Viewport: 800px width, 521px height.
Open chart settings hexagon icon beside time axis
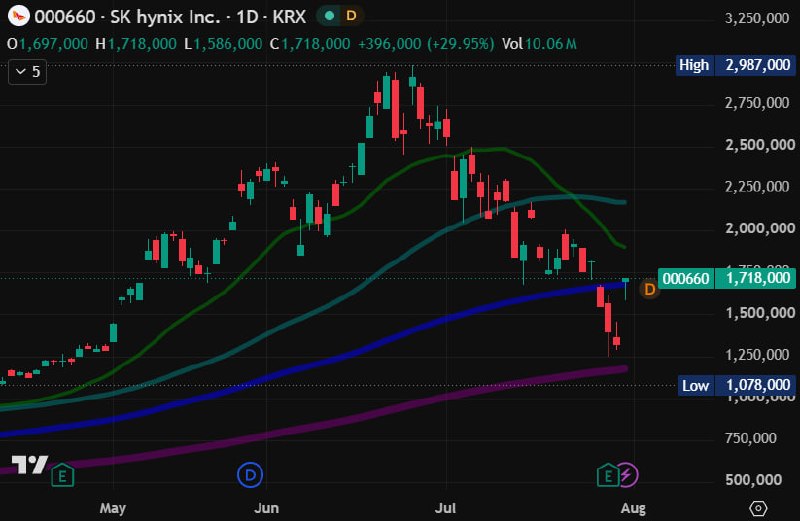758,508
